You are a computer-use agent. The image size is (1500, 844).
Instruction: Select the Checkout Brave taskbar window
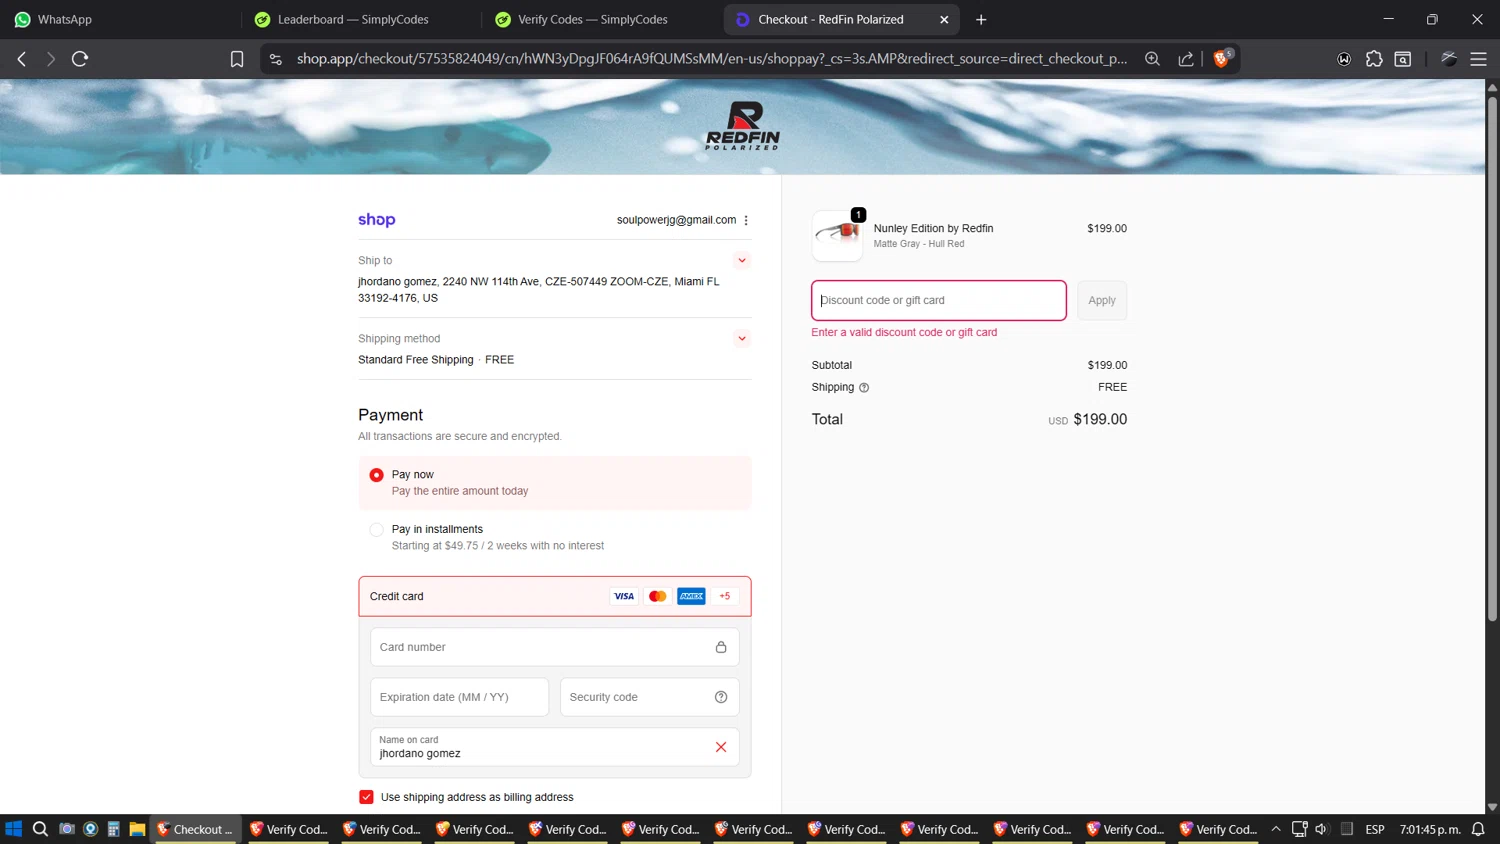coord(195,829)
